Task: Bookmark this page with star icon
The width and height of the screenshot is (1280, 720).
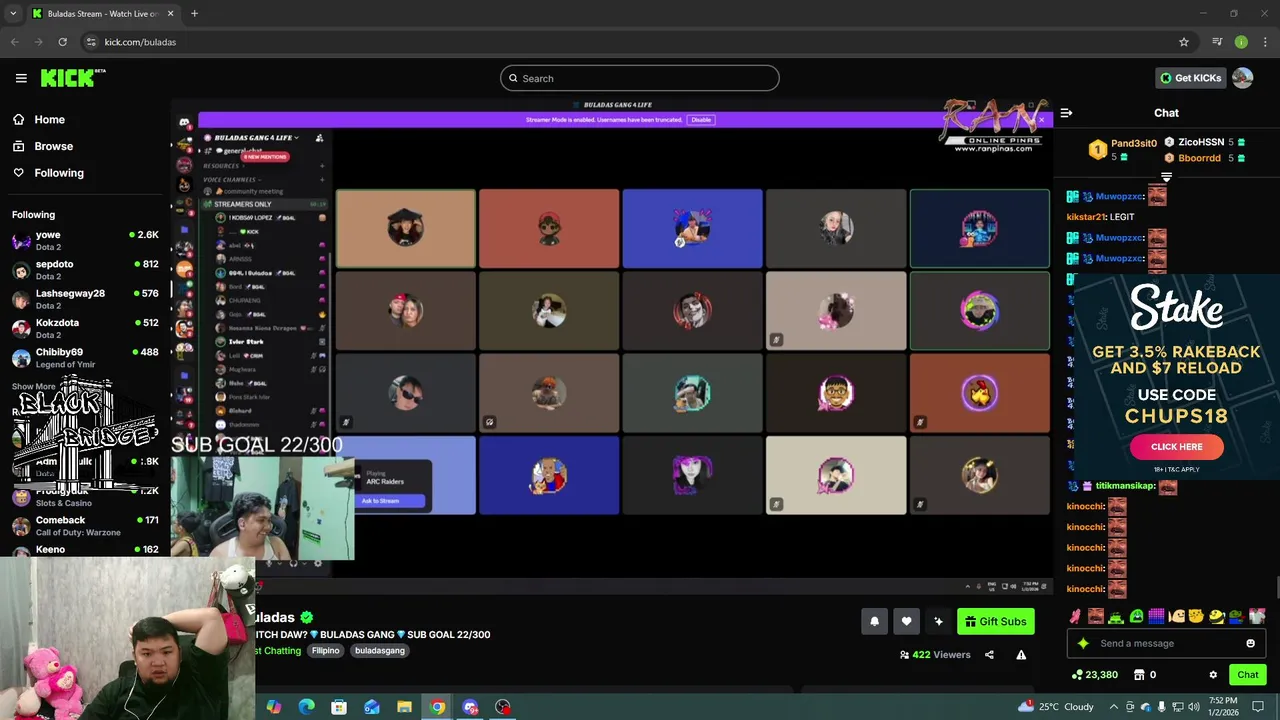Action: pyautogui.click(x=1184, y=42)
